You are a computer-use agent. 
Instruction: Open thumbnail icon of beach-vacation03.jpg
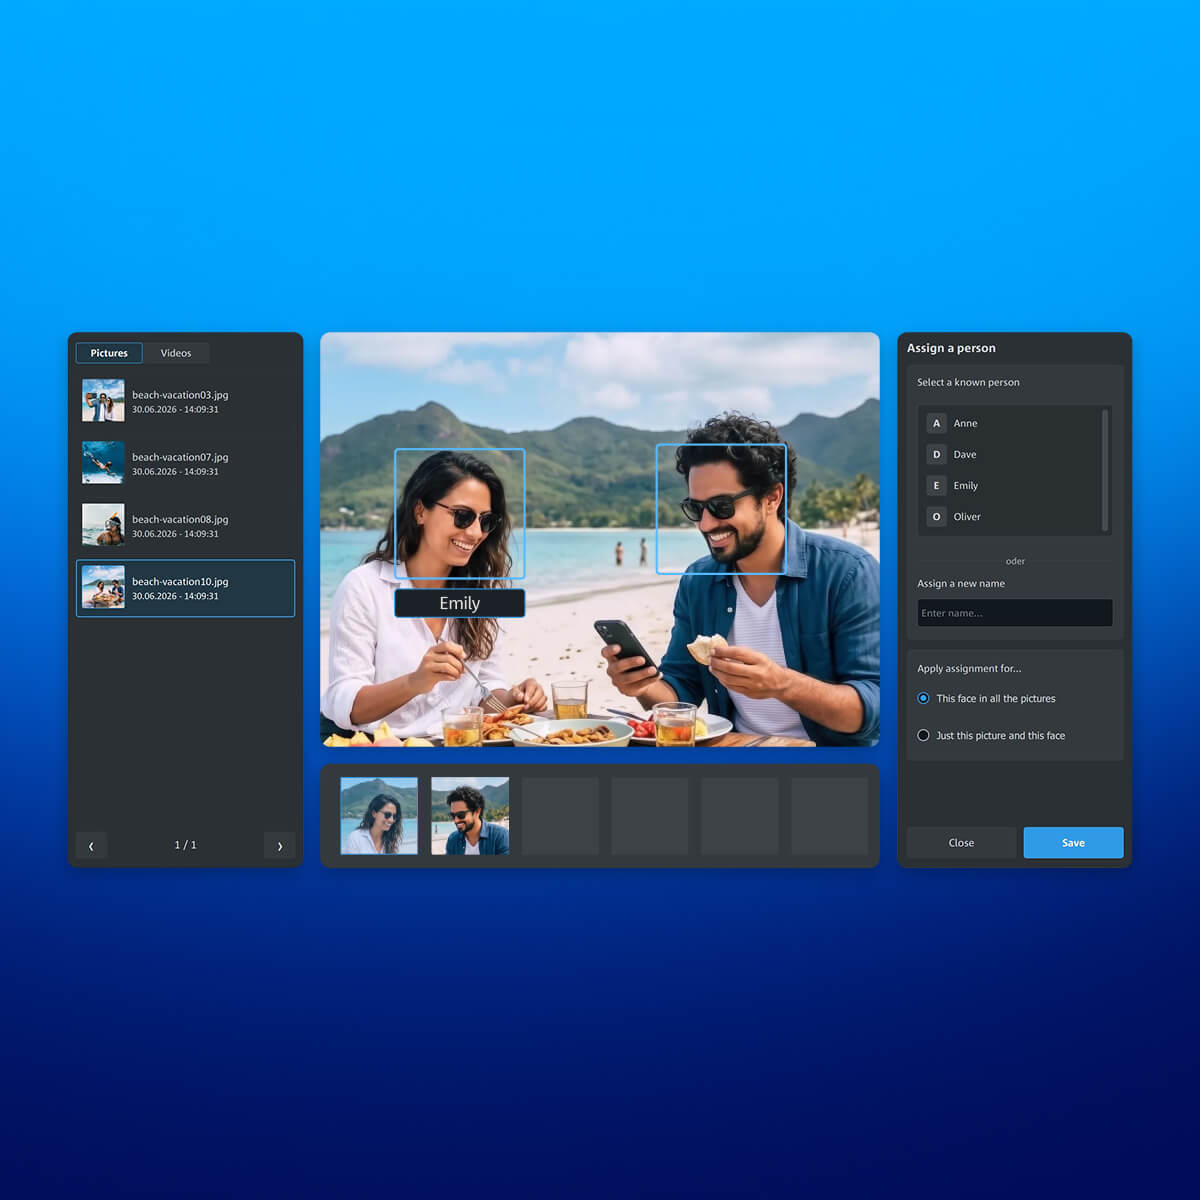103,400
